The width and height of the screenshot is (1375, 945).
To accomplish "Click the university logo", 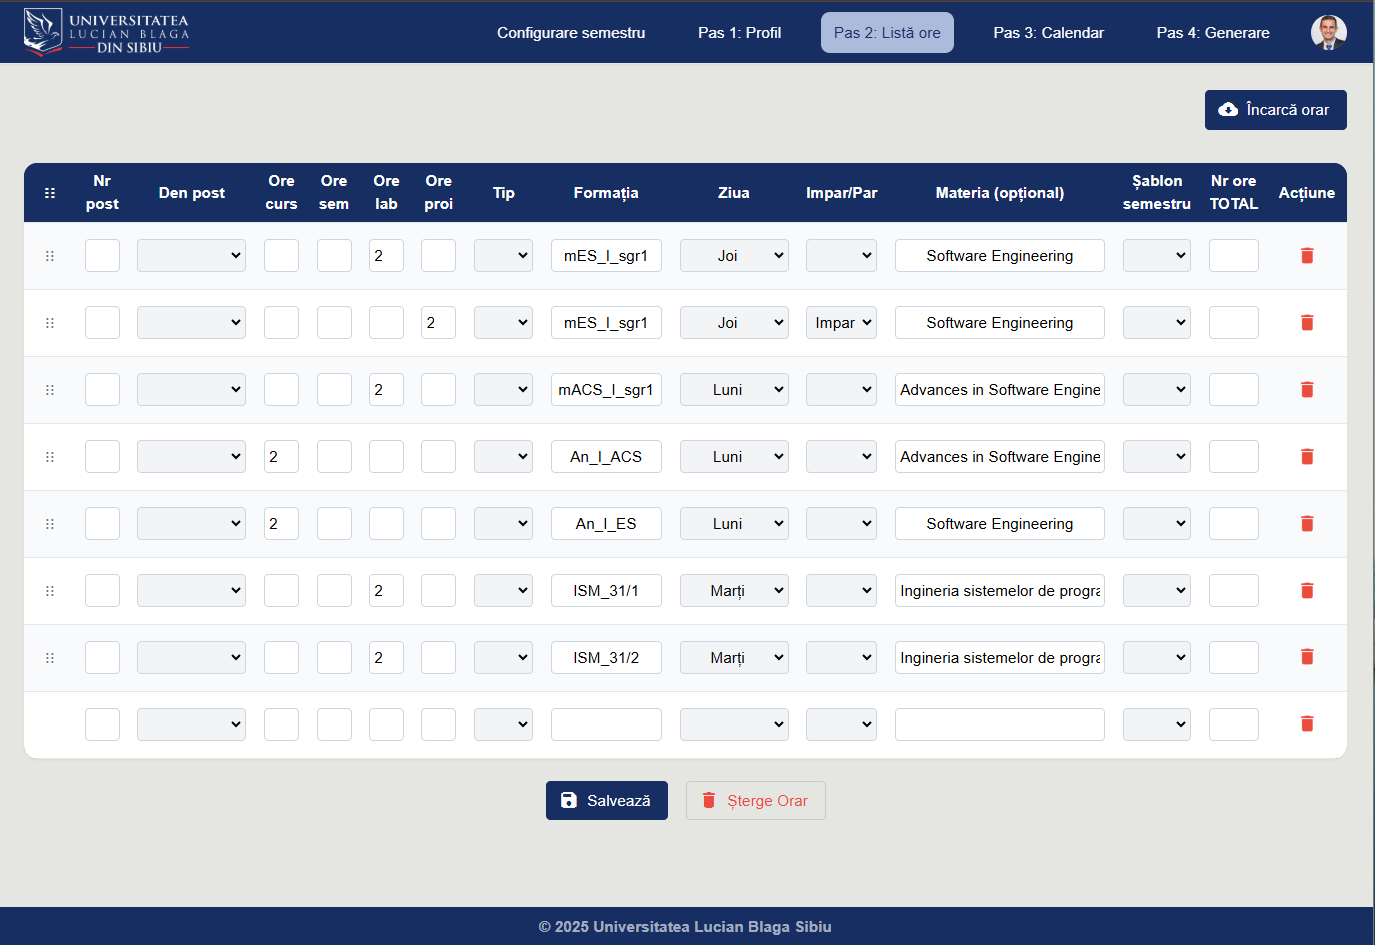I will pos(106,32).
